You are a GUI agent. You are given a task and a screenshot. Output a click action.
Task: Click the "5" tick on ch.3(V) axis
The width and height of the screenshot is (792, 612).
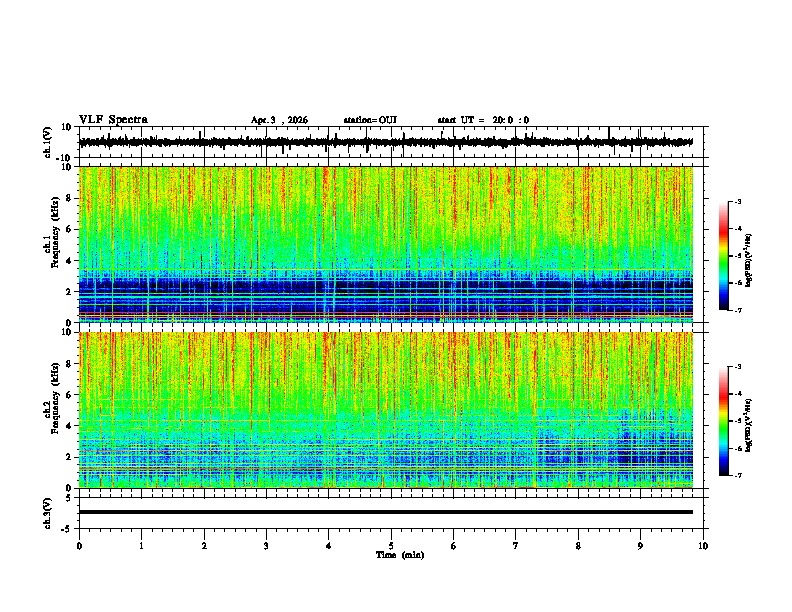[69, 497]
